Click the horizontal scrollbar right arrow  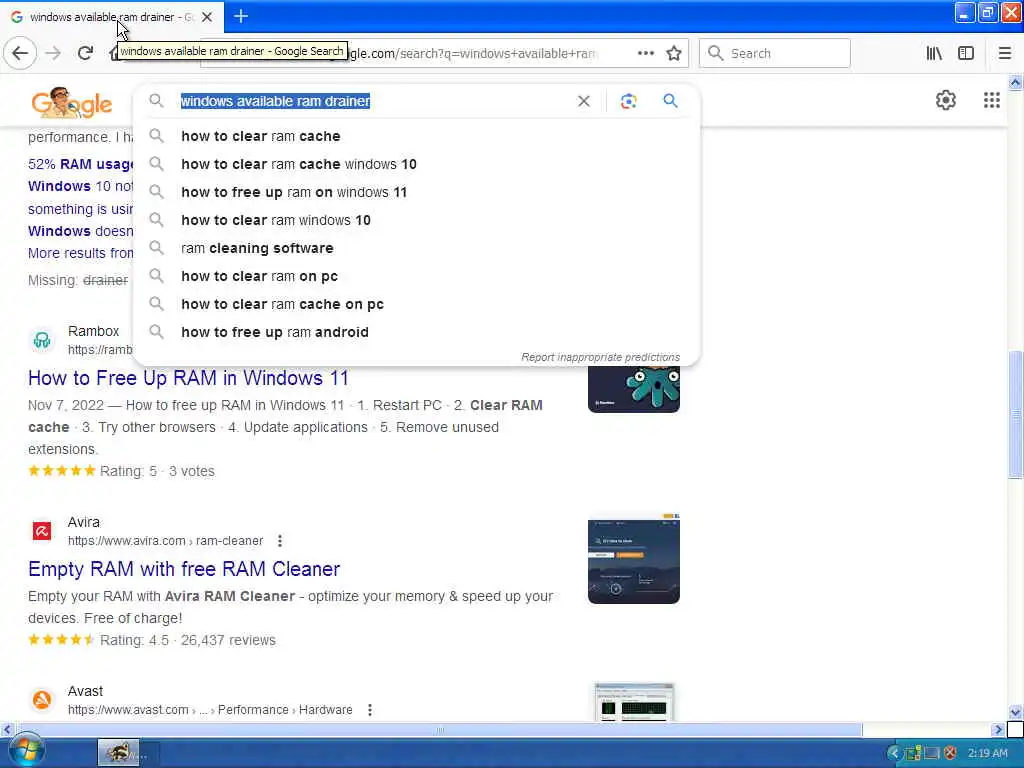[998, 729]
